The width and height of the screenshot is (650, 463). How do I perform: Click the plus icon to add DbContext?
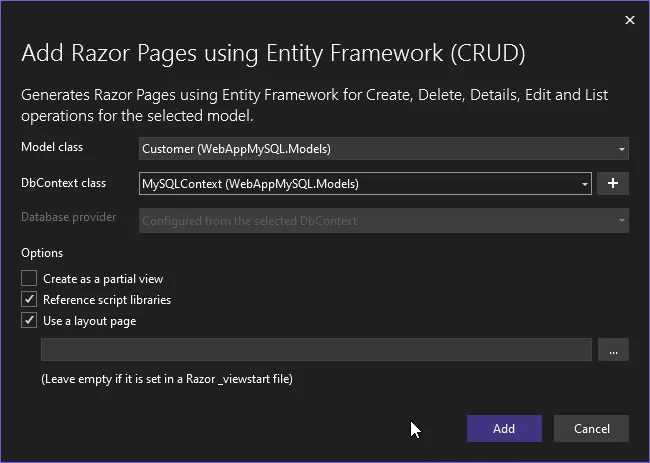(x=612, y=184)
